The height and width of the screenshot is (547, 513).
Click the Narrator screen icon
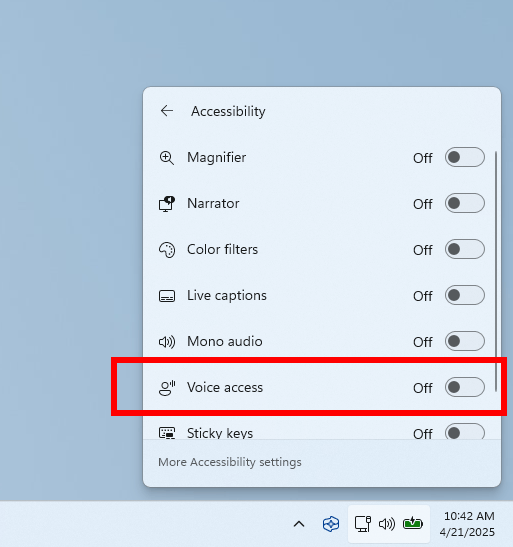coord(167,204)
